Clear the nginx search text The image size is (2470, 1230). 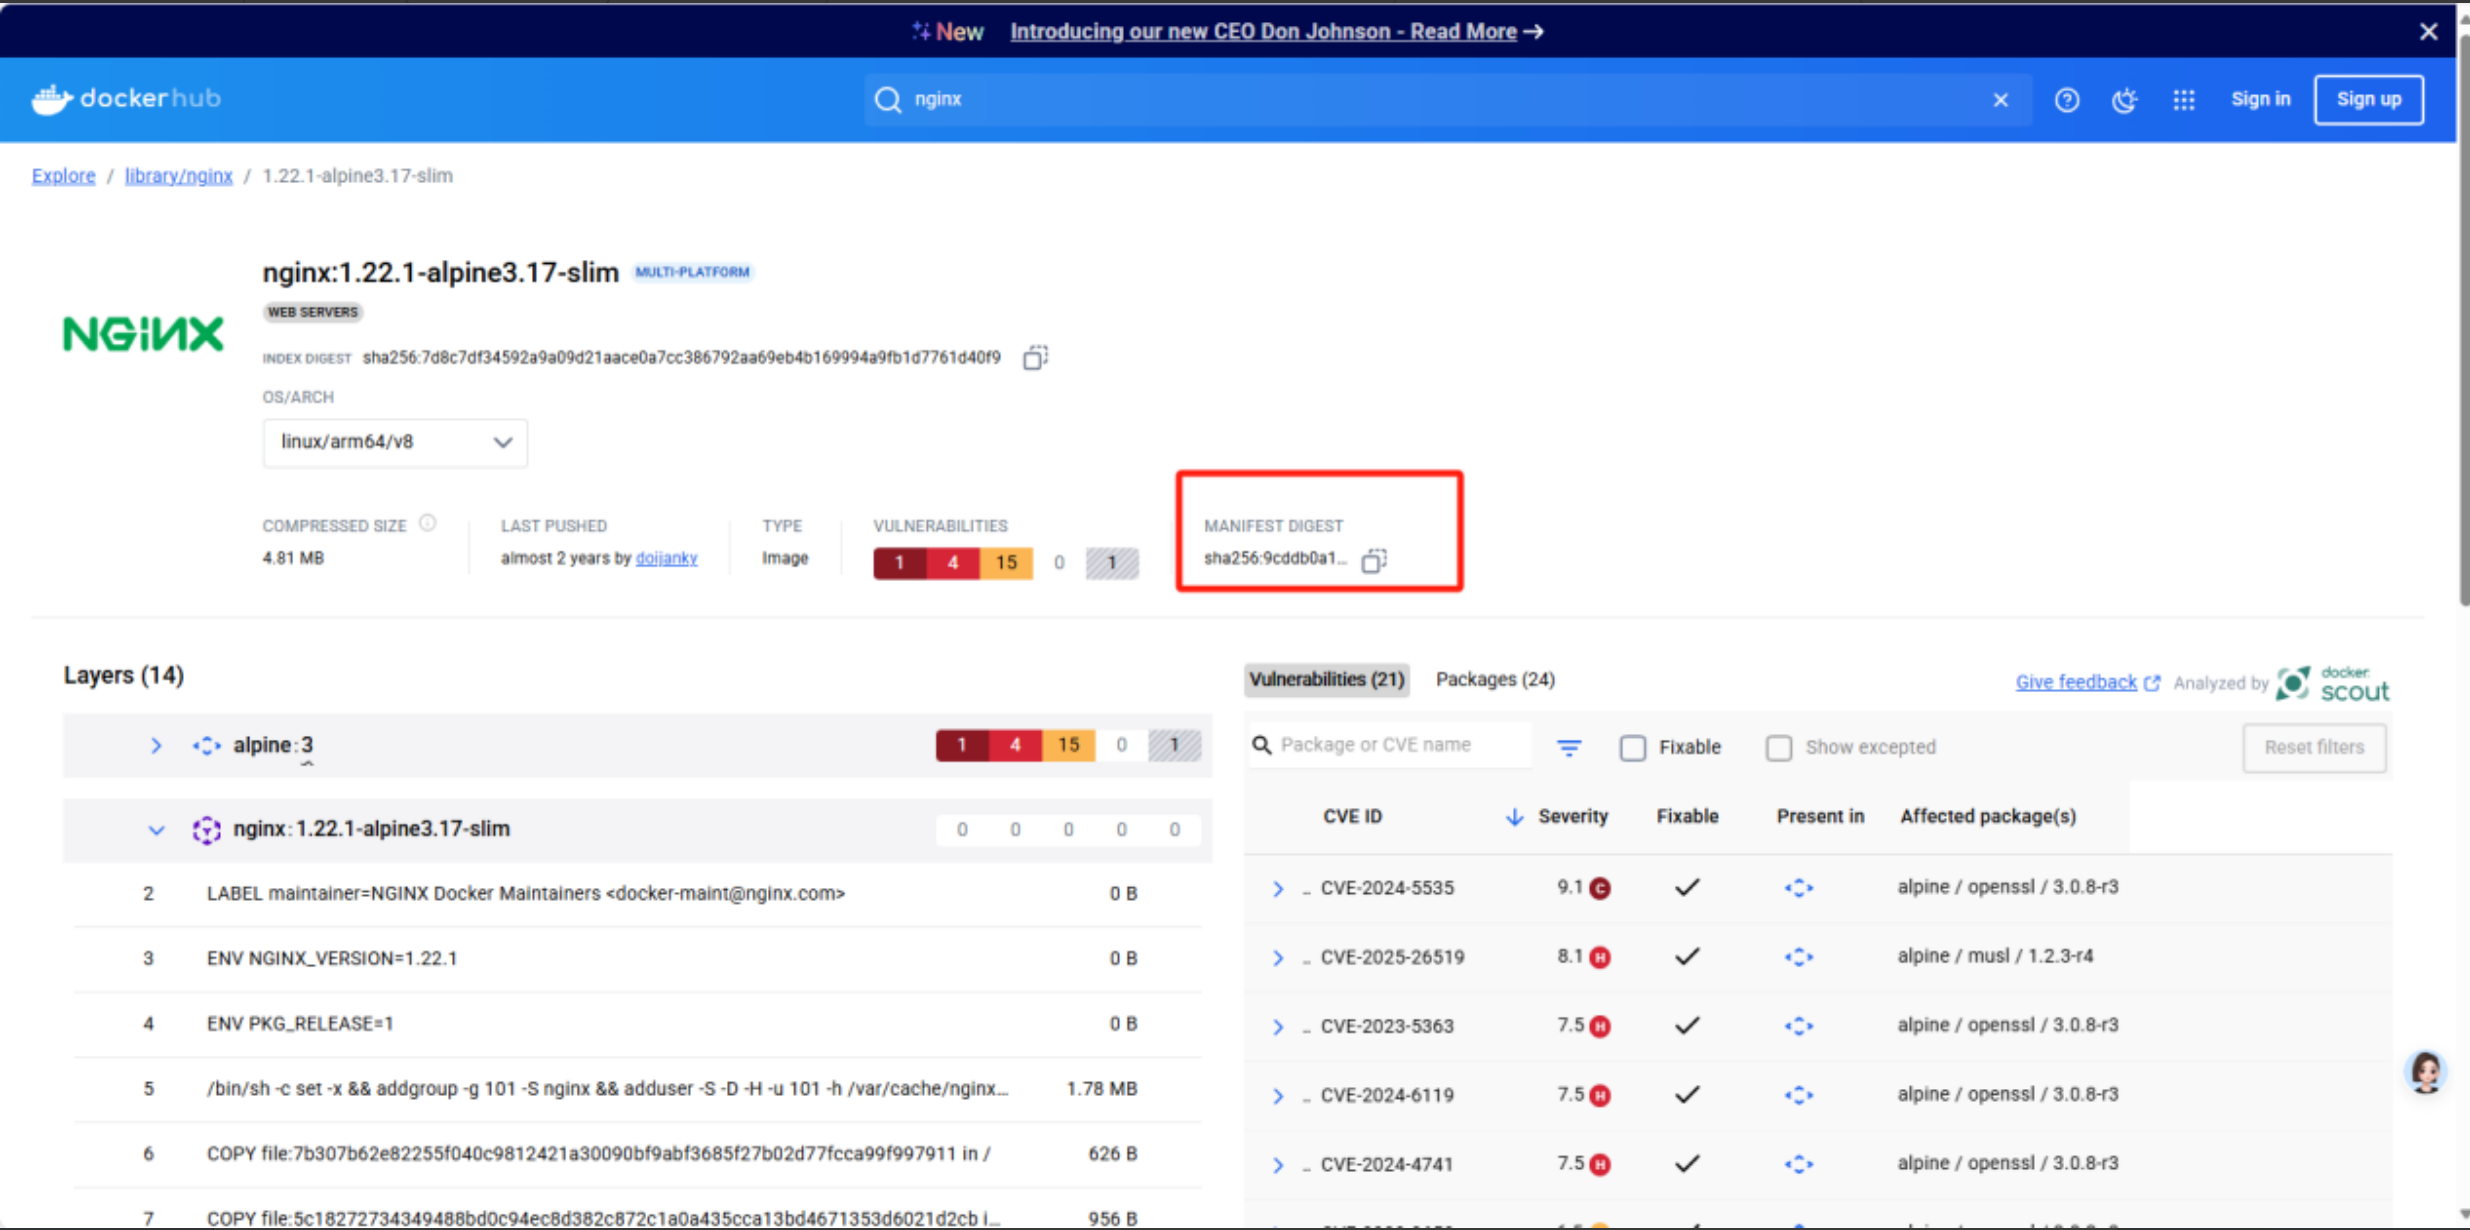point(2000,100)
